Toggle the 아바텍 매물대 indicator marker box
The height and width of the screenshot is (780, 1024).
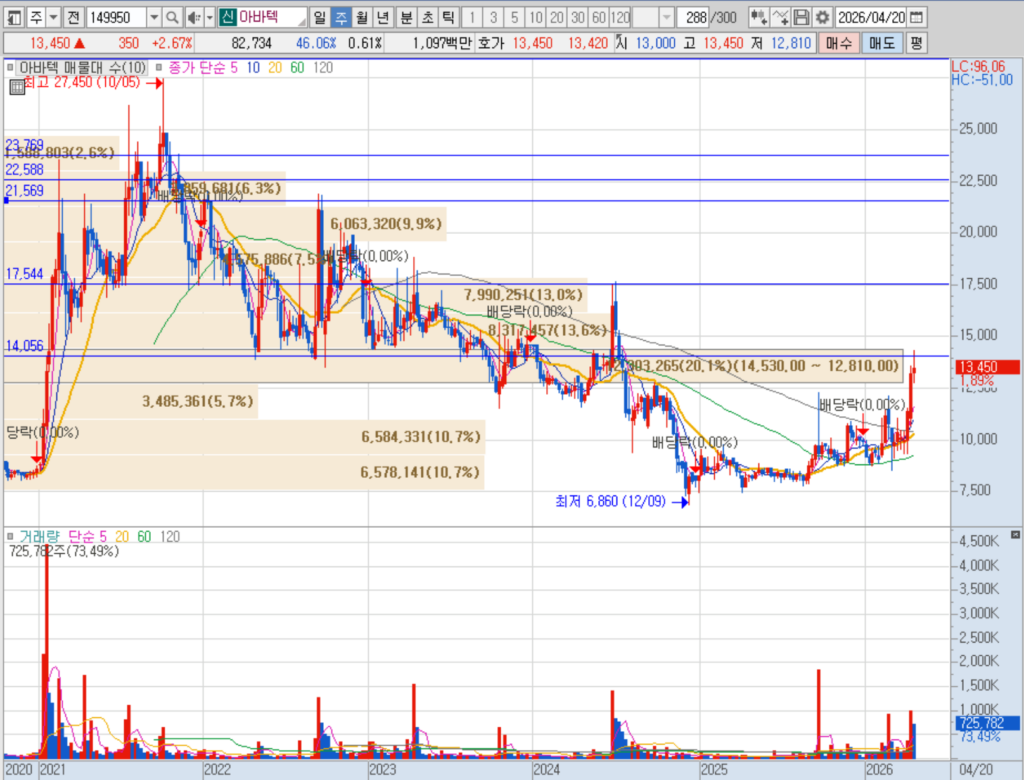(10, 67)
